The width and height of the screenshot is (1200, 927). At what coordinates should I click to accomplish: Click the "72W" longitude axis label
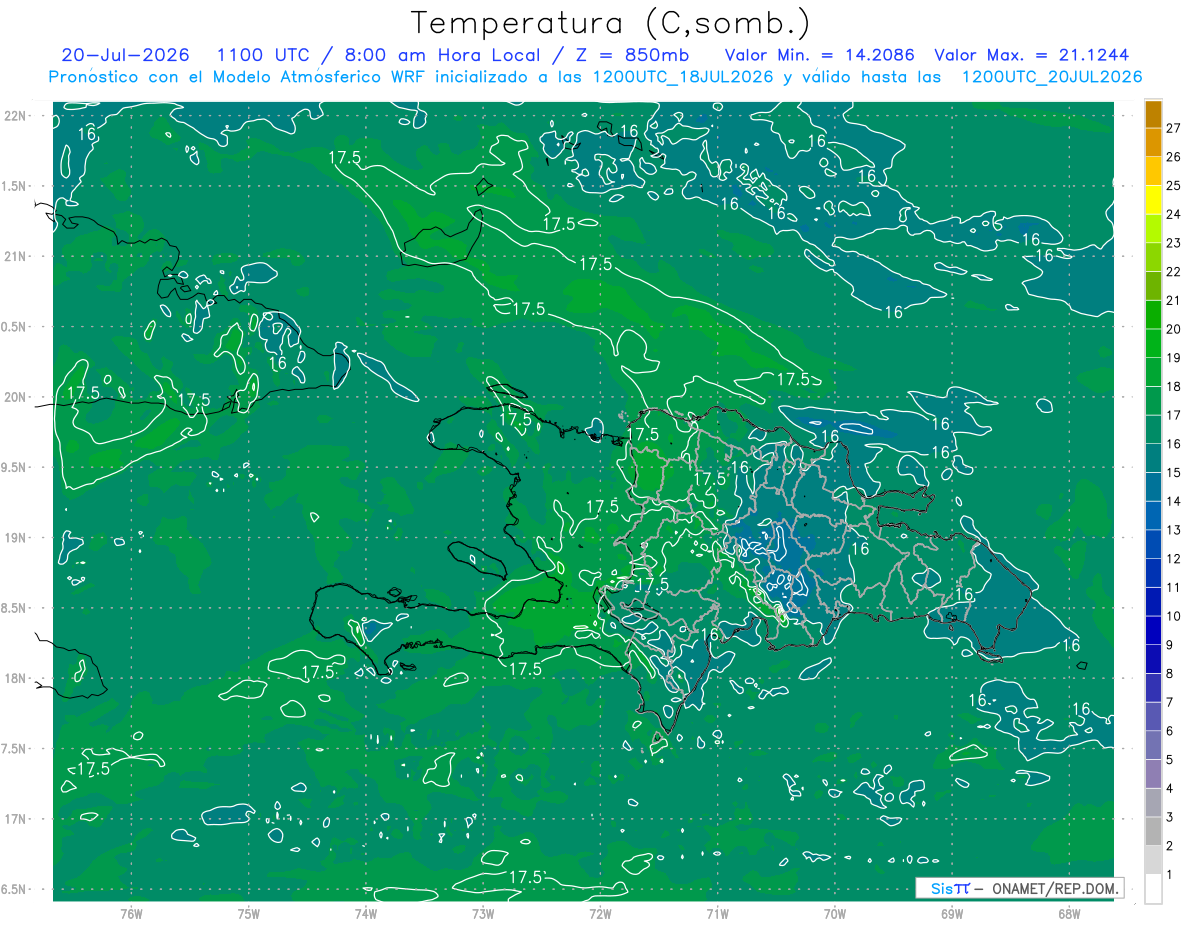point(600,913)
